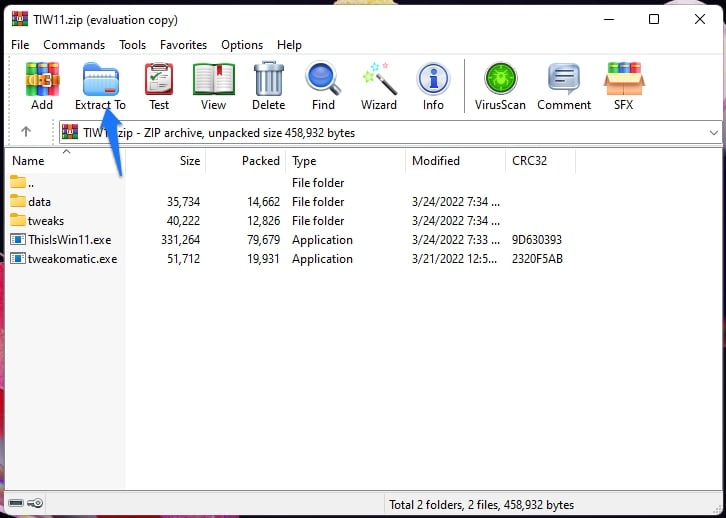Click size value 331,264

tap(181, 240)
